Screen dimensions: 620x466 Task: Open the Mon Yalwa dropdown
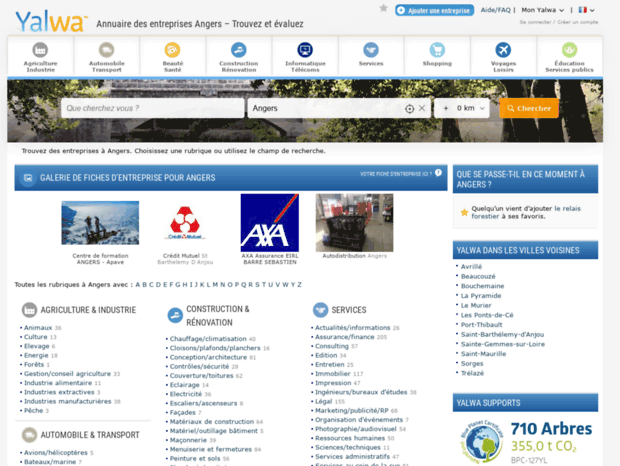pyautogui.click(x=542, y=10)
